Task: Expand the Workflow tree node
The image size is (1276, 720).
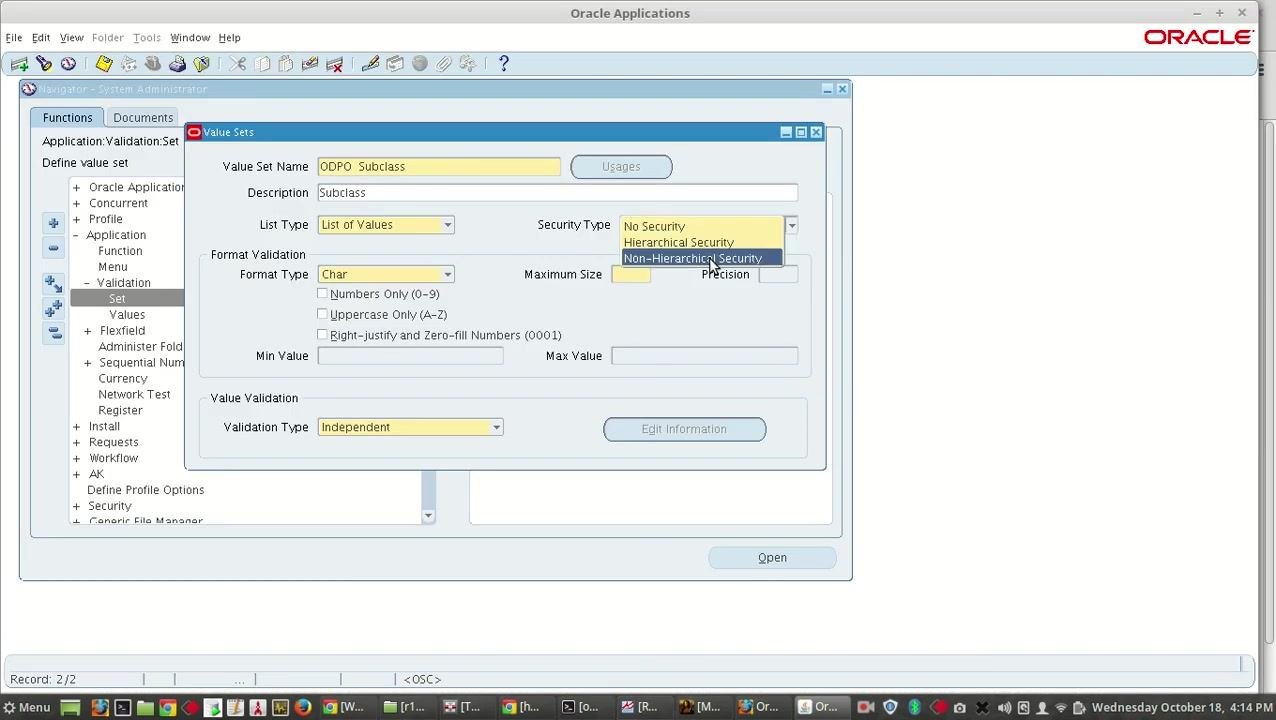Action: (x=76, y=458)
